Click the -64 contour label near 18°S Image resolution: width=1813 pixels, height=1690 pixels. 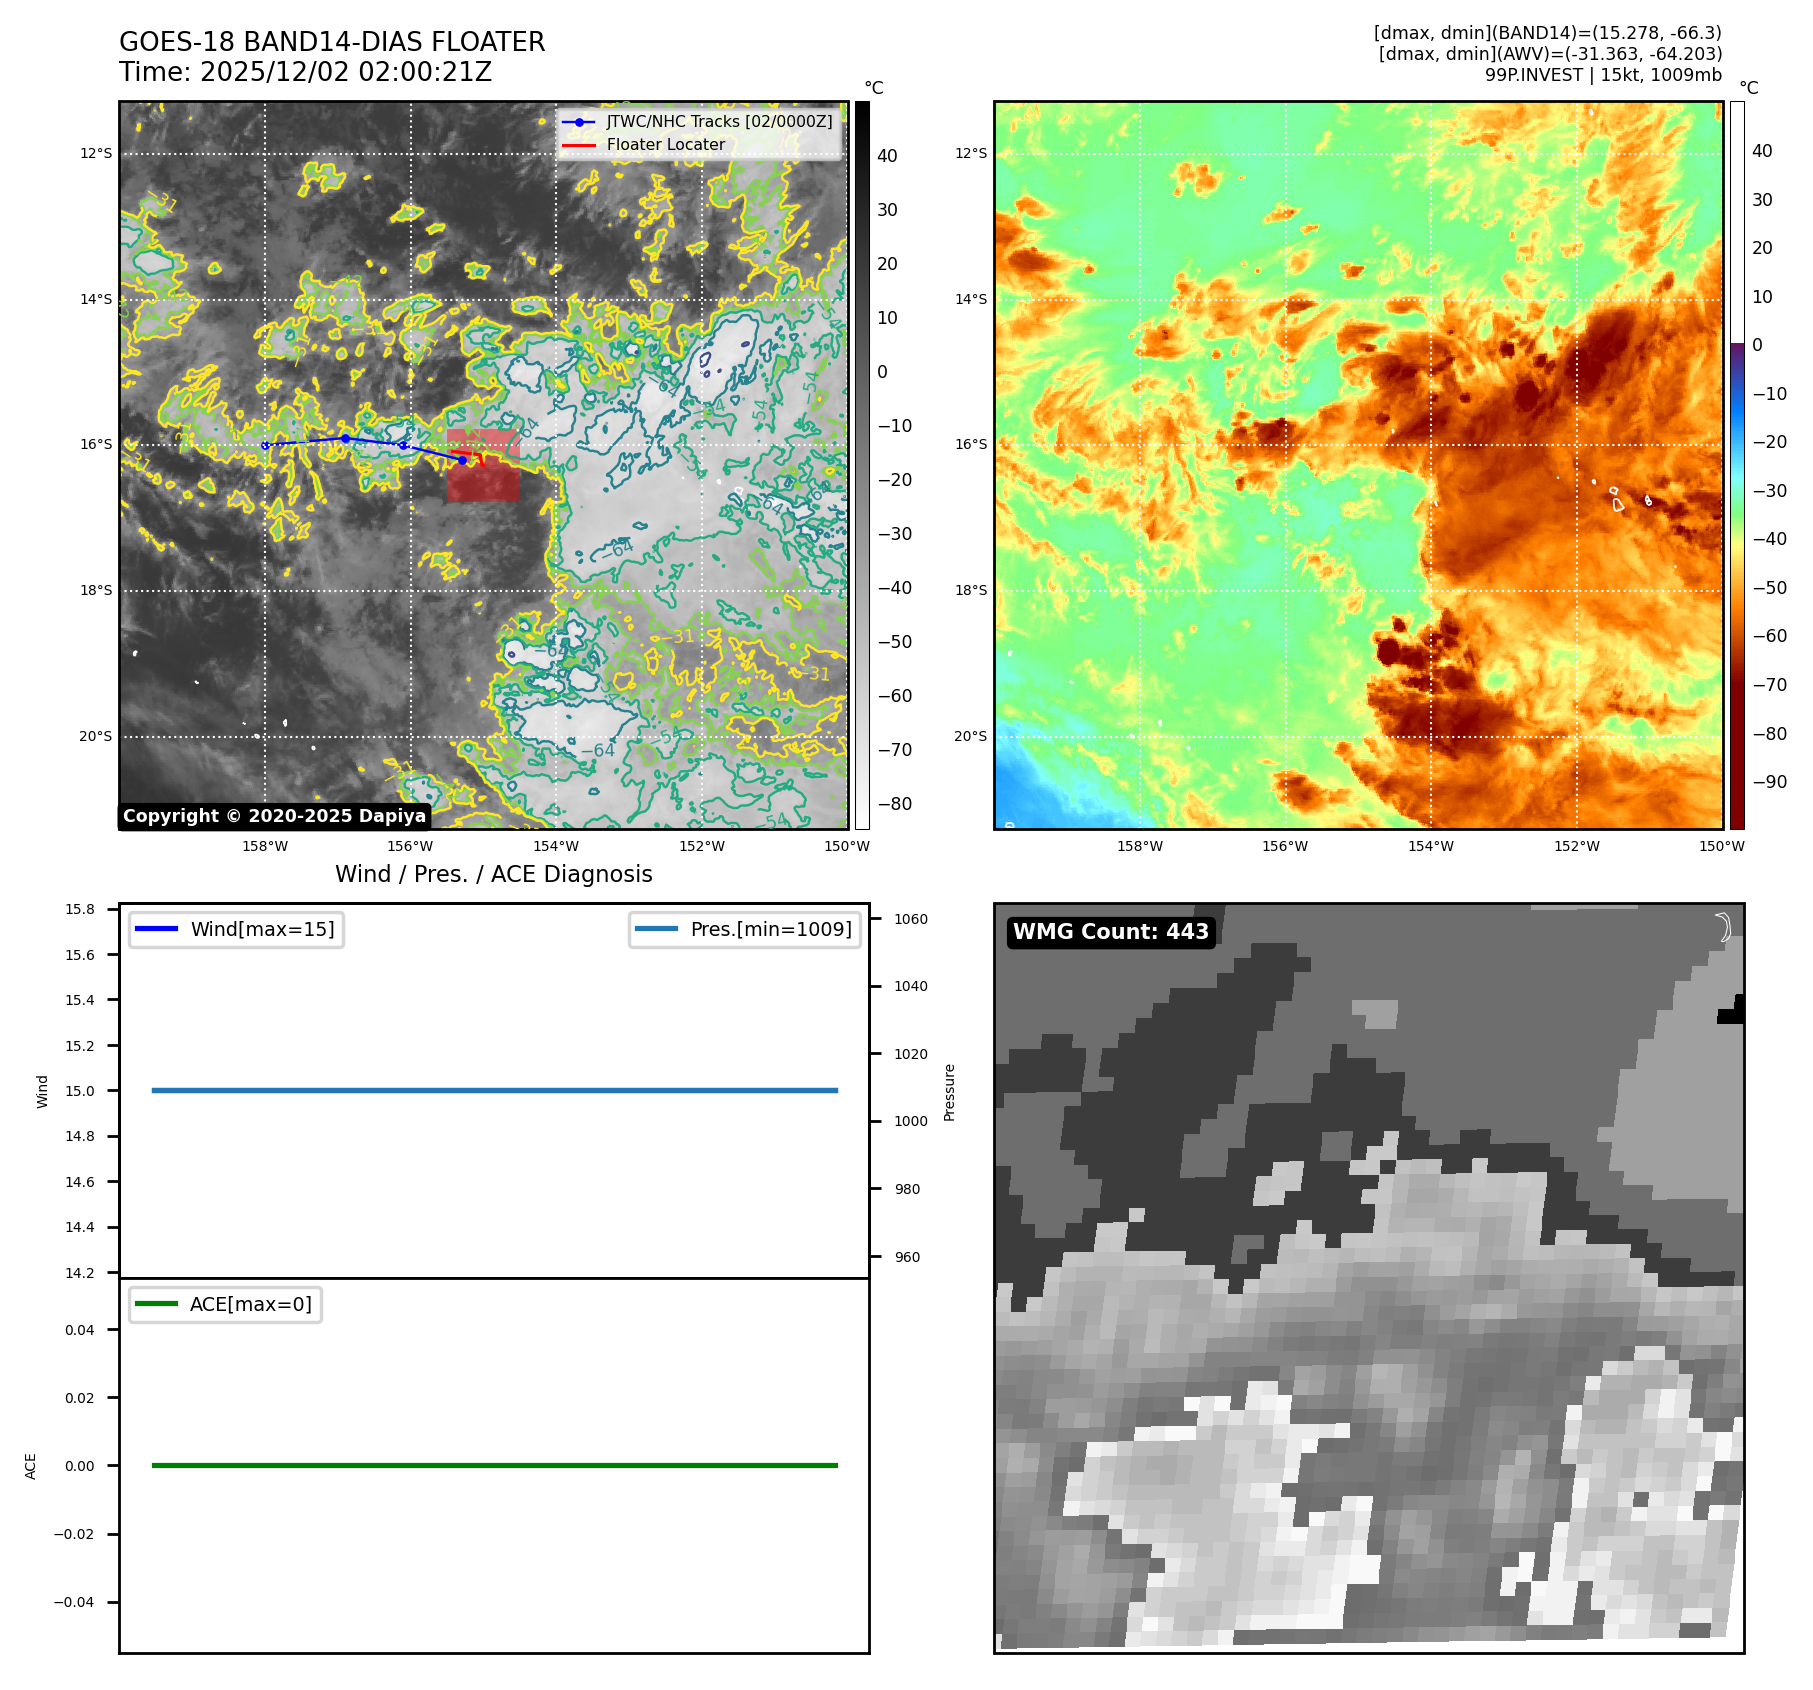[x=618, y=549]
